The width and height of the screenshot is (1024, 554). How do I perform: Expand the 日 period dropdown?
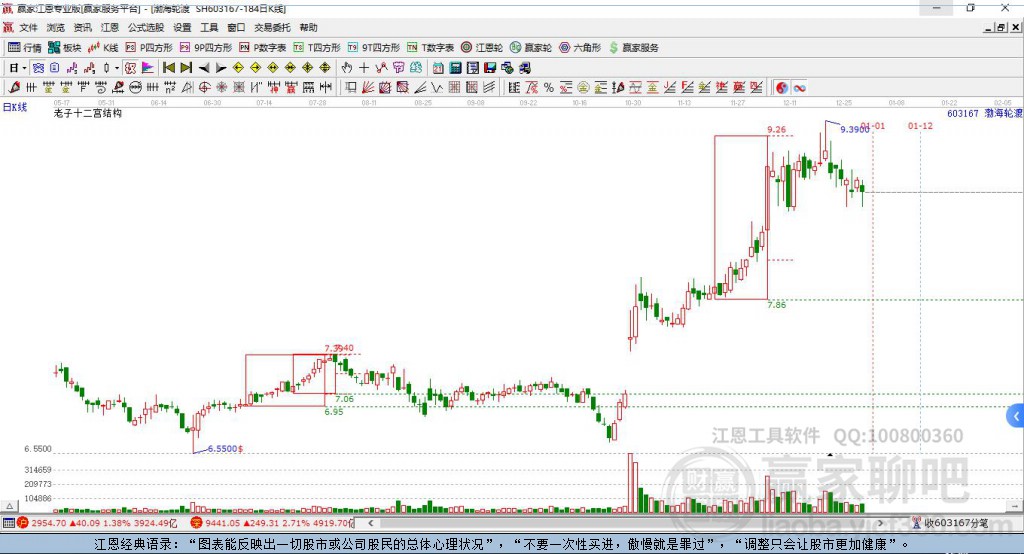tap(24, 68)
